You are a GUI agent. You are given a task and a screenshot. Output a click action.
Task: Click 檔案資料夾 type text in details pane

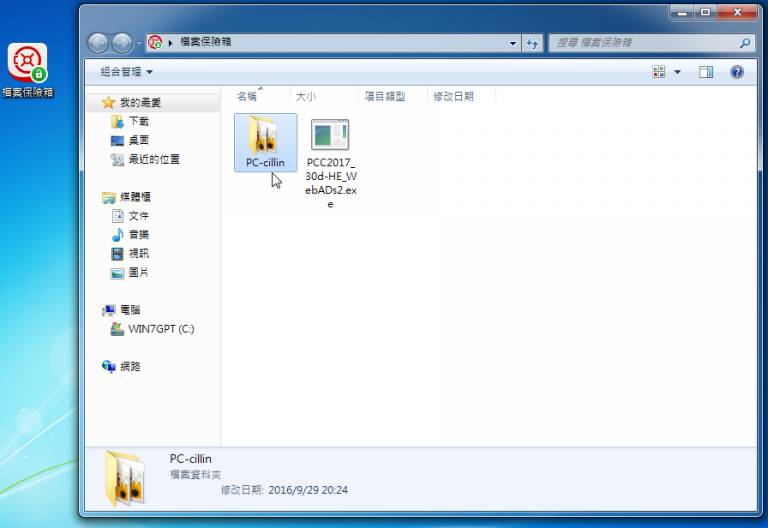click(x=195, y=475)
